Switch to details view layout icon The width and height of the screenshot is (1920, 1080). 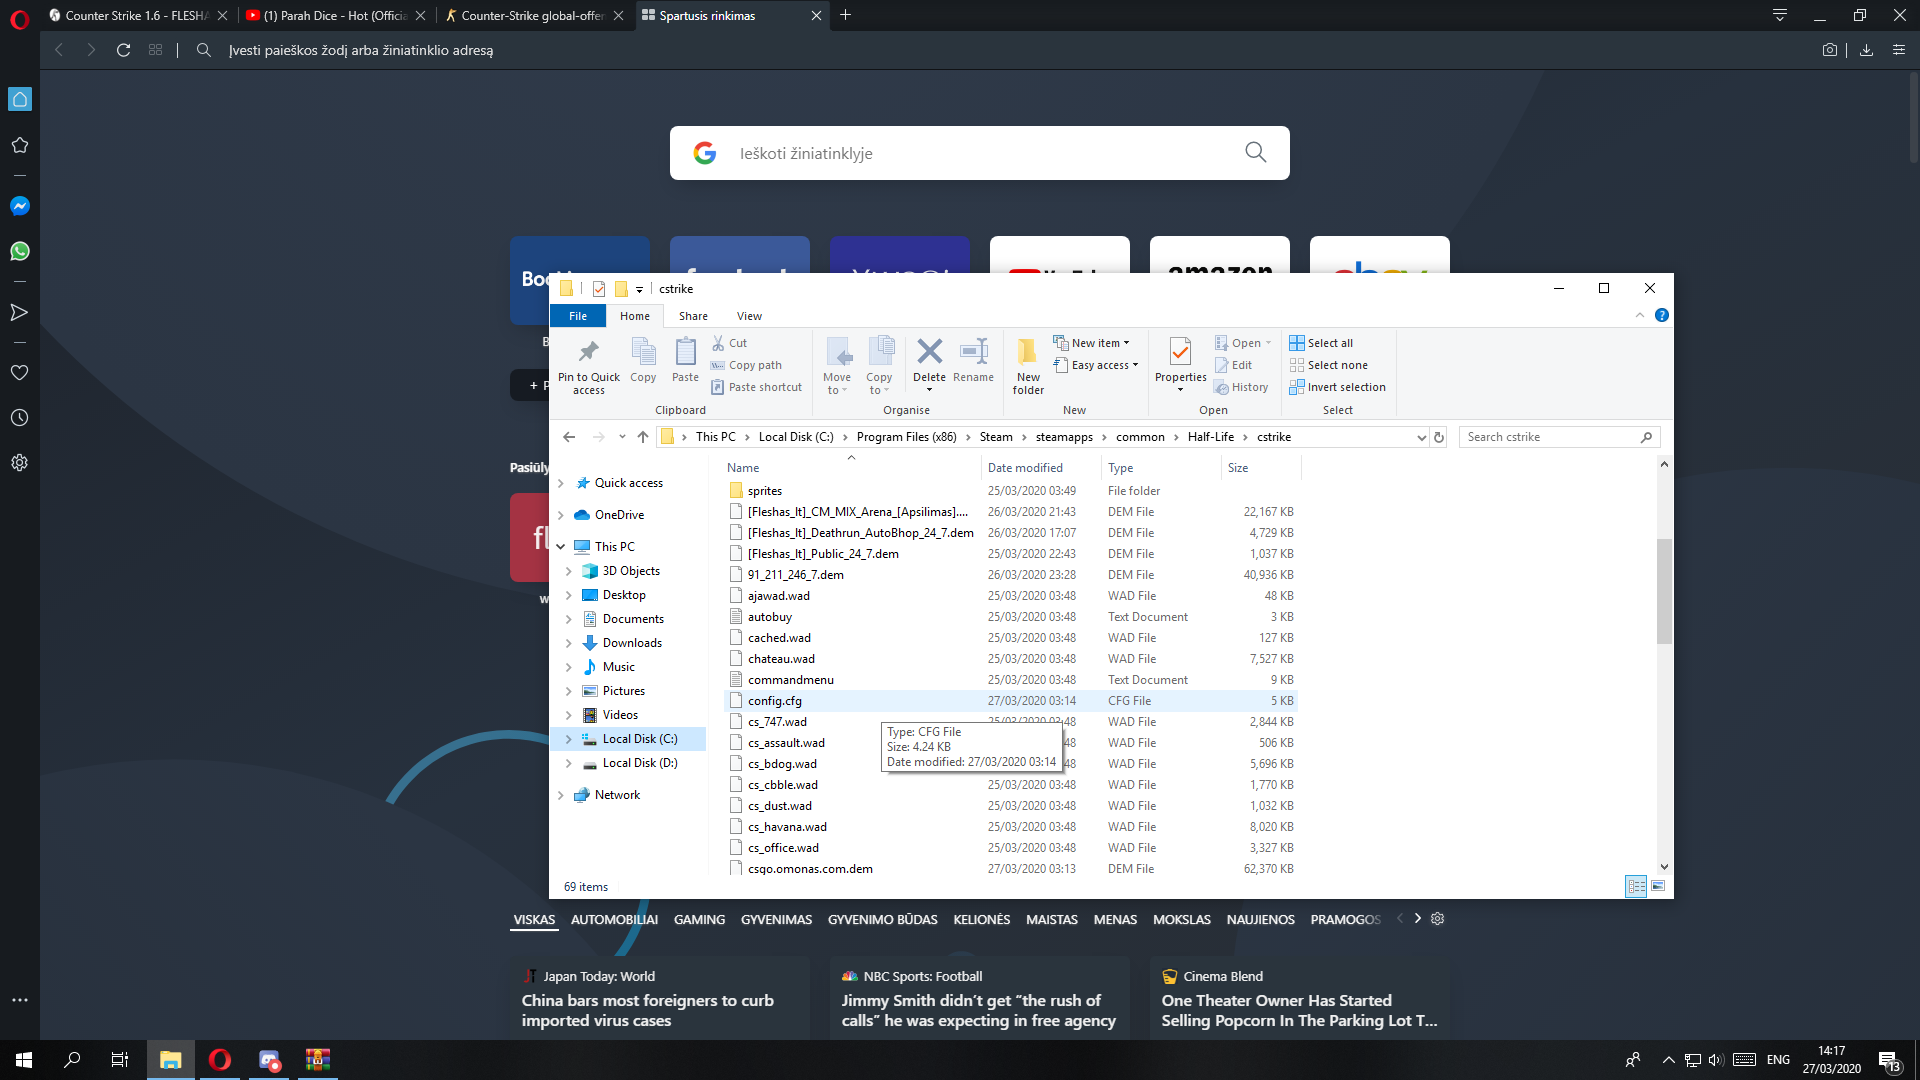(1636, 886)
